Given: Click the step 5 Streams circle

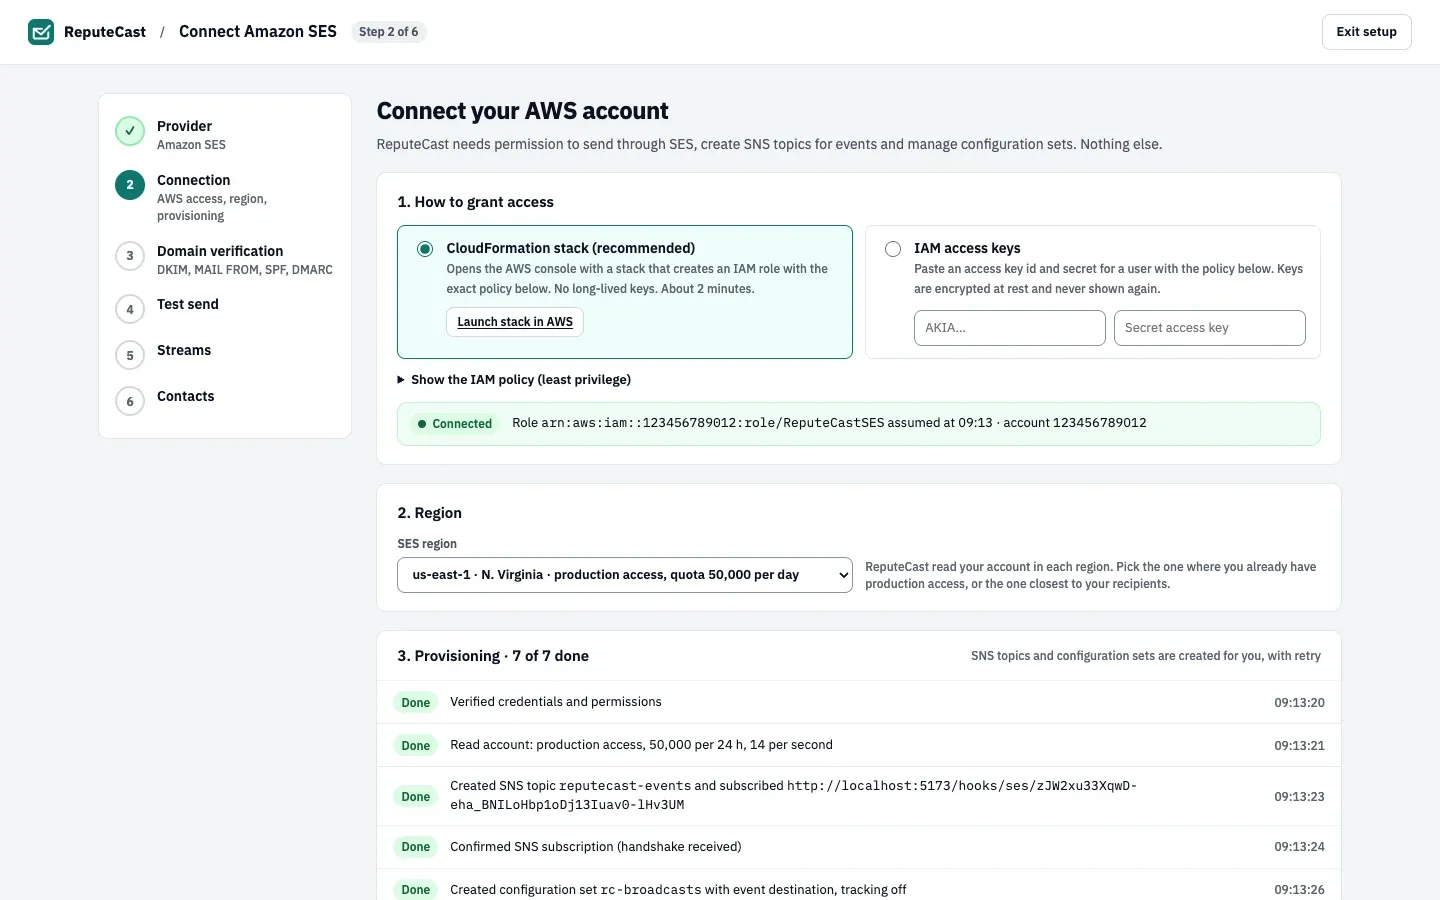Looking at the screenshot, I should click(x=130, y=355).
